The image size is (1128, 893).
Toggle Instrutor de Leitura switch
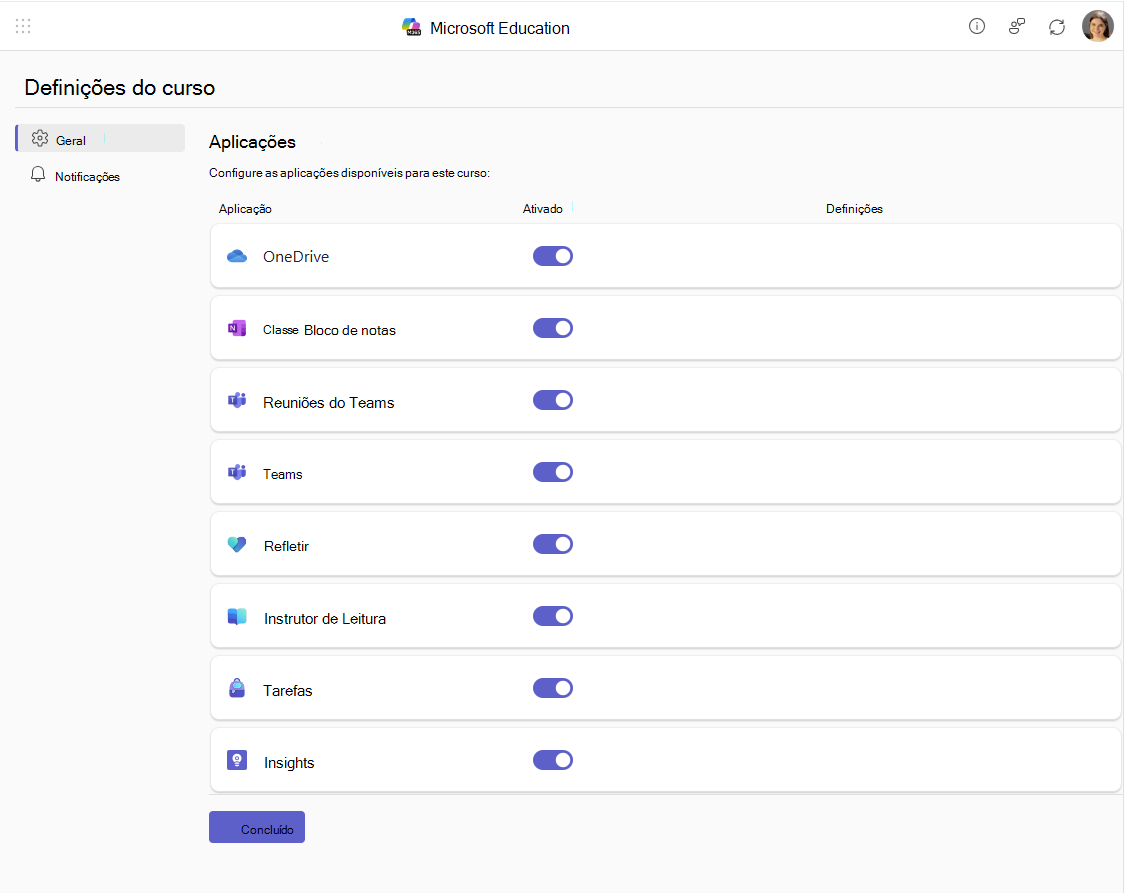tap(552, 616)
